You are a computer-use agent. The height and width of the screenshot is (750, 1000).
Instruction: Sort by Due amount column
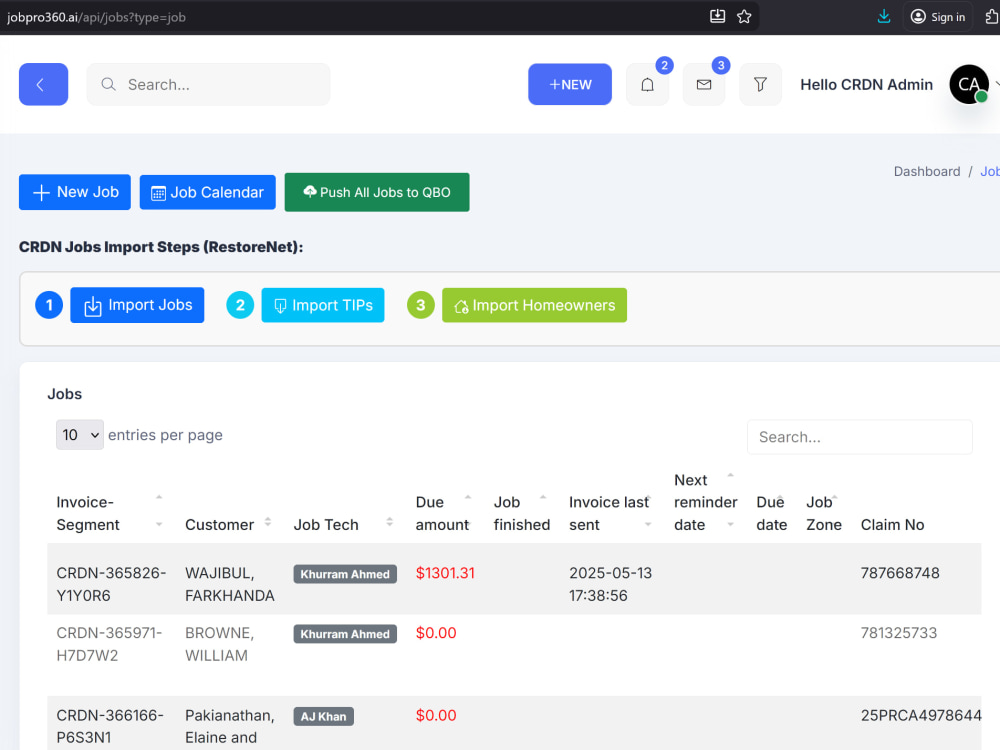pos(443,513)
